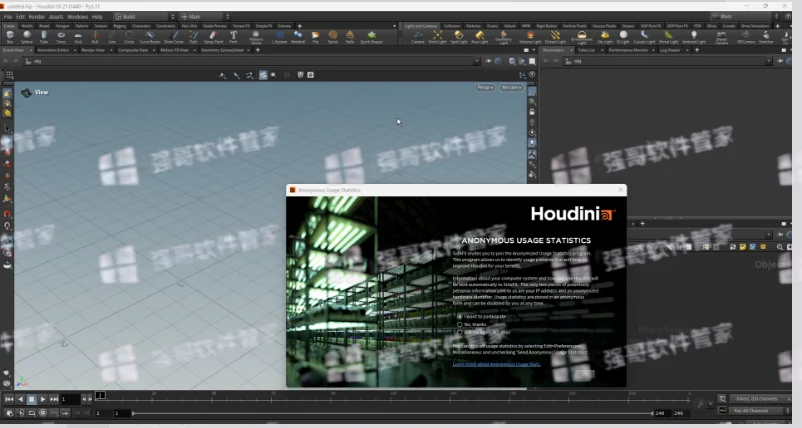Screen dimensions: 802x428
Task: Add a Volume Light from the shelf
Action: pyautogui.click(x=530, y=36)
